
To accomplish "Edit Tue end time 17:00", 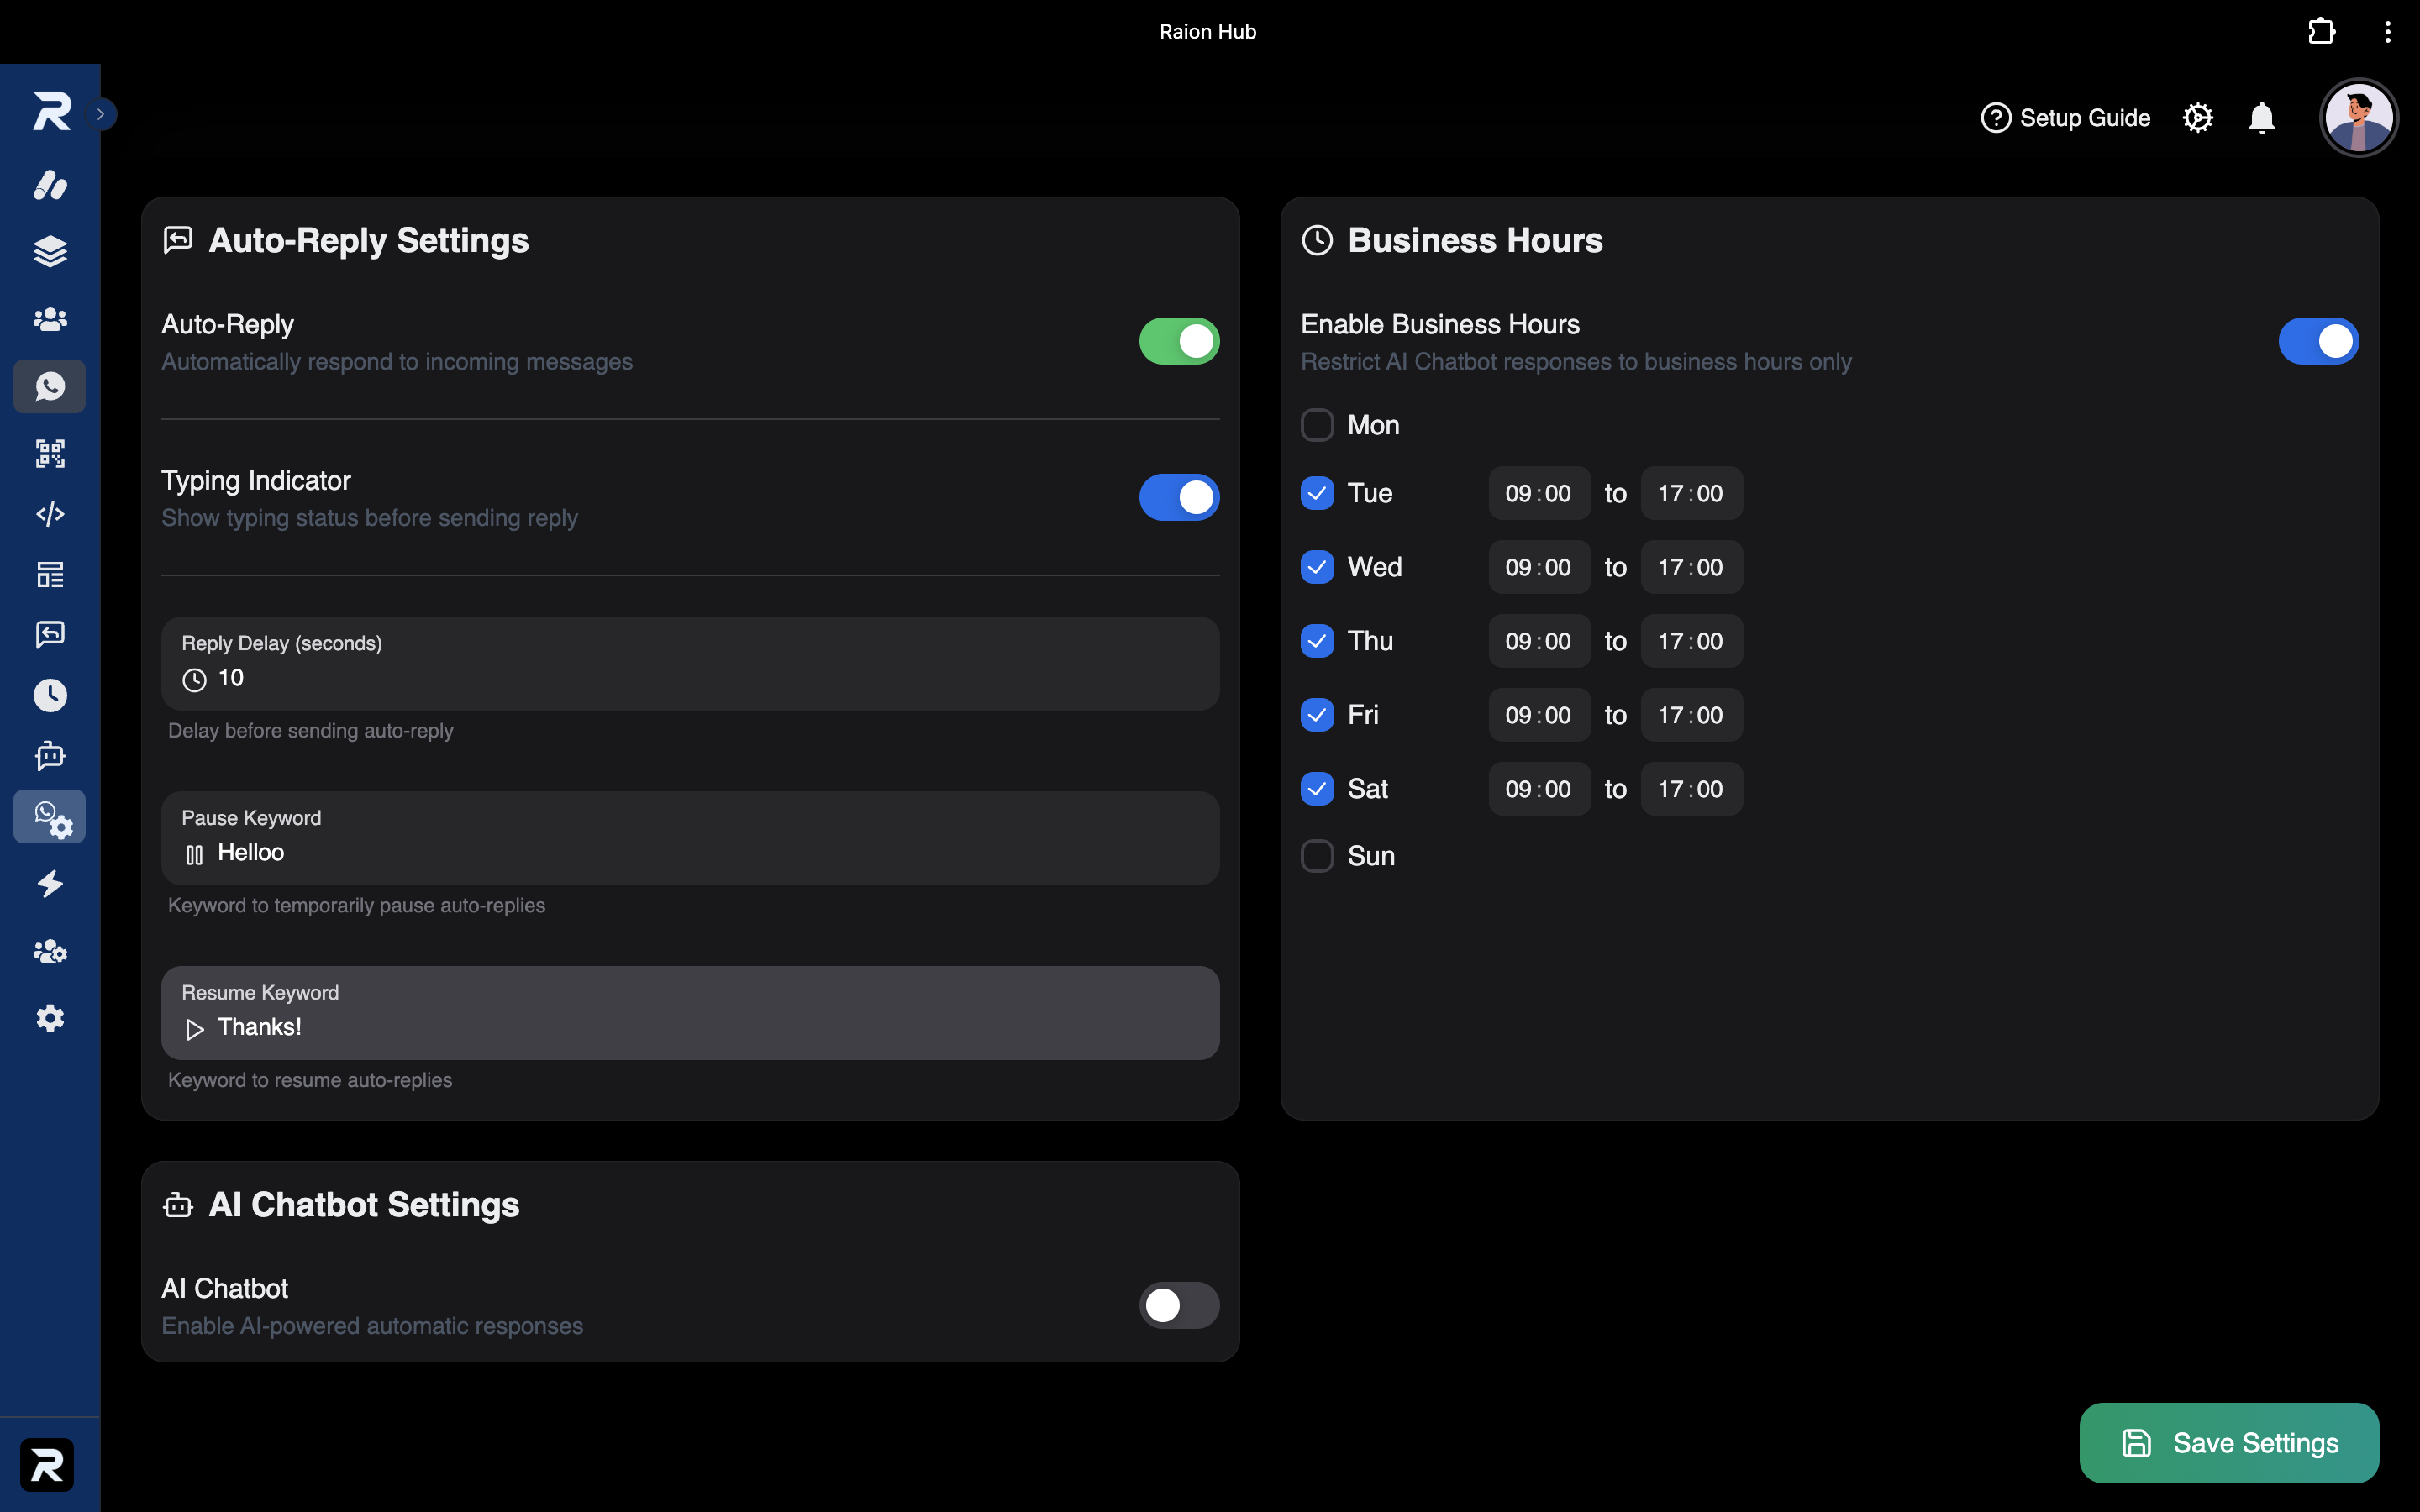I will pos(1691,493).
